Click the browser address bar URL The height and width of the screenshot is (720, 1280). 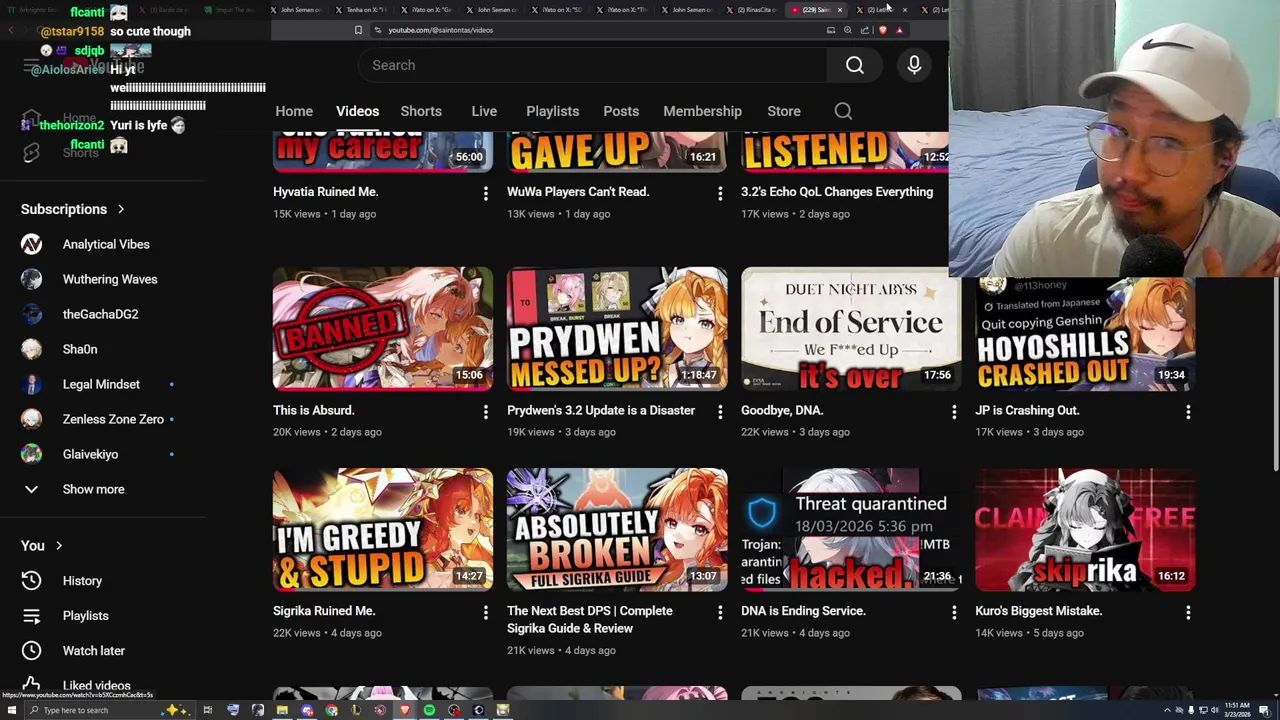click(440, 30)
